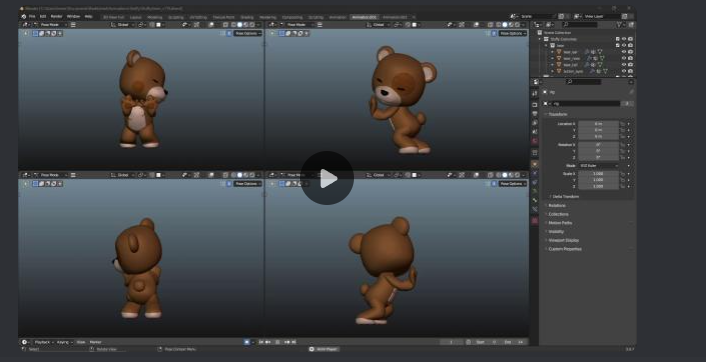706x362 pixels.
Task: Click the Scale X value field
Action: click(x=598, y=174)
